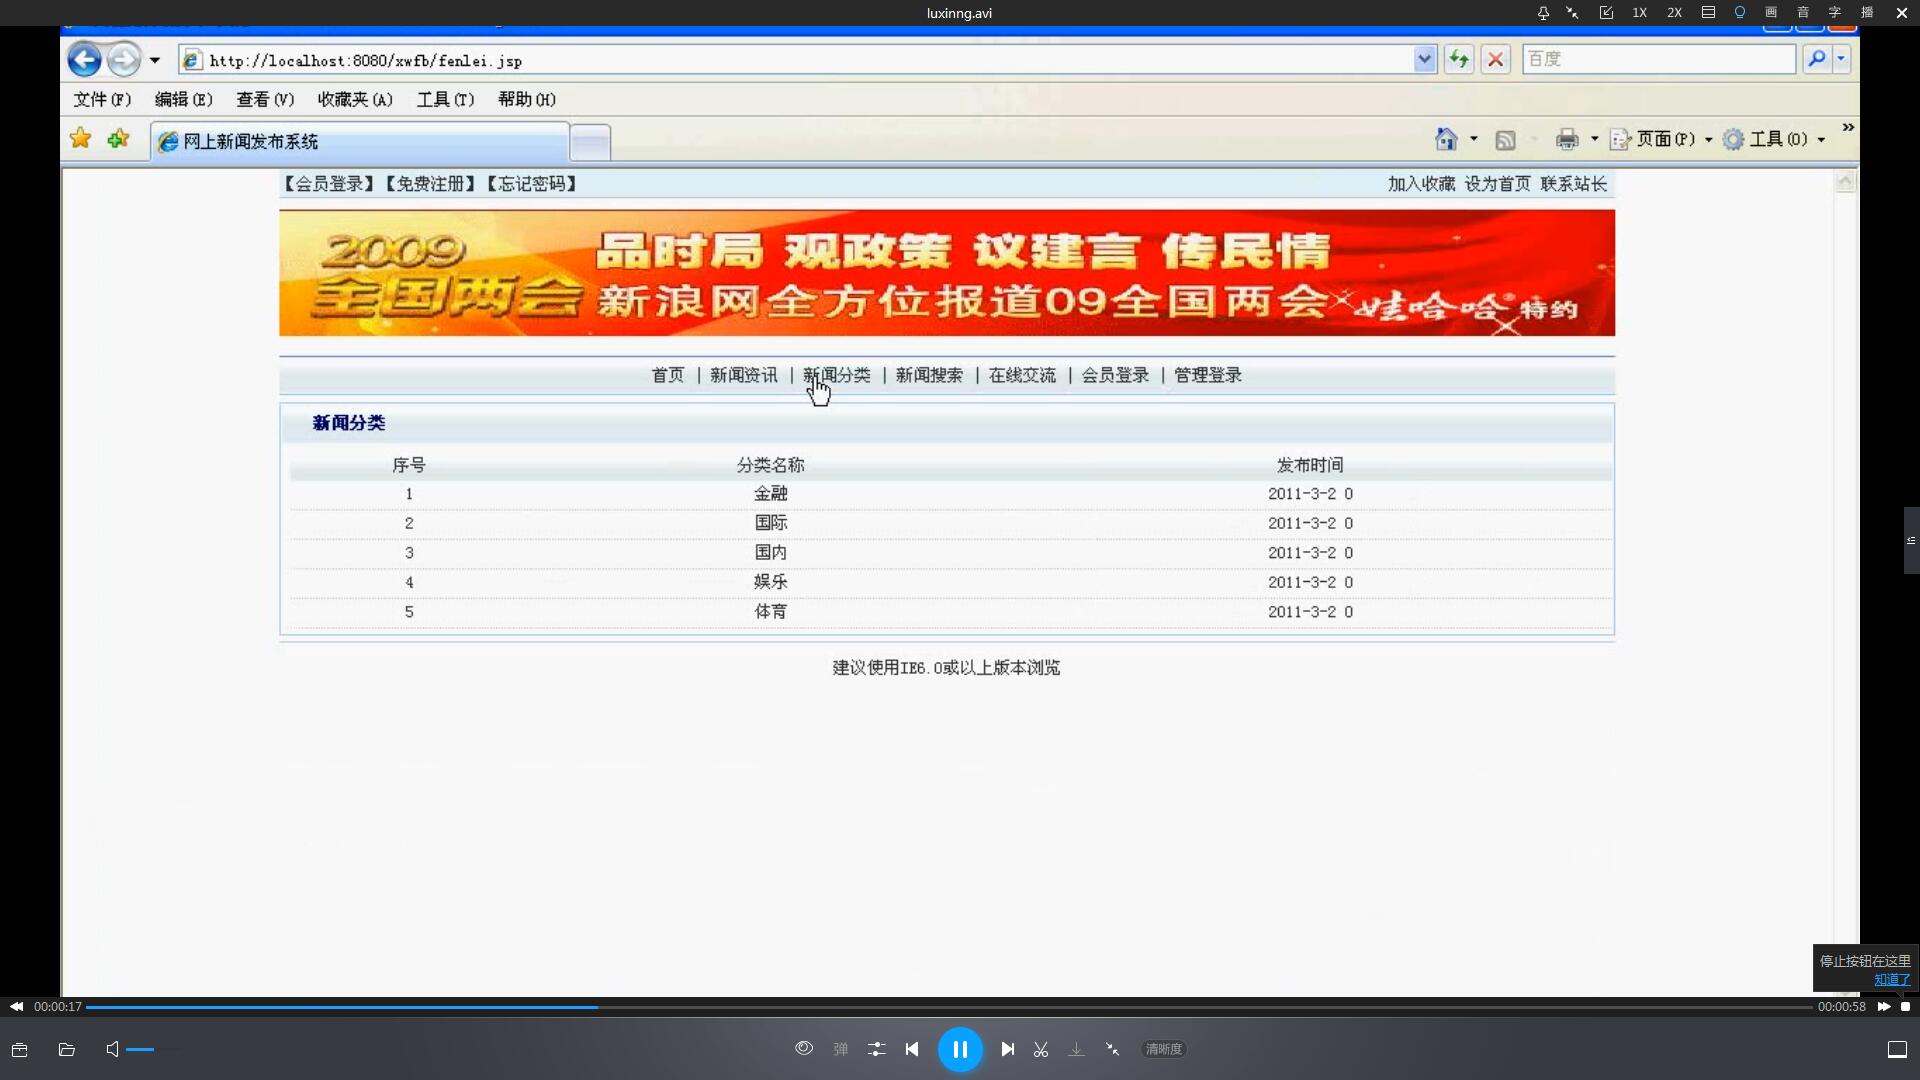Viewport: 1920px width, 1080px height.
Task: Go forward with the browser forward arrow
Action: tap(123, 60)
